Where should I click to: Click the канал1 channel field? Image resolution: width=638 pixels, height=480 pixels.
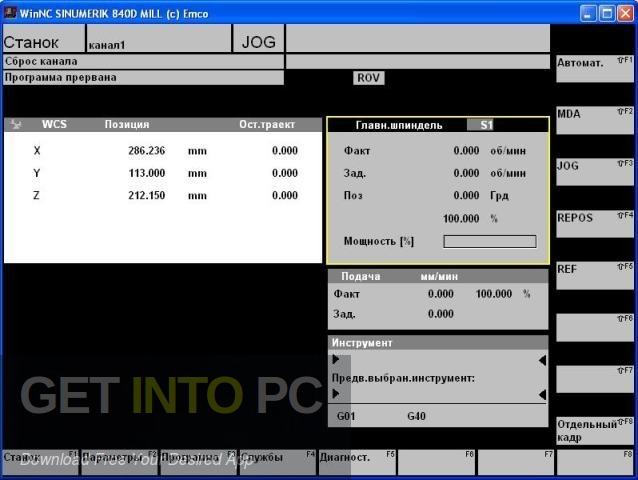159,38
